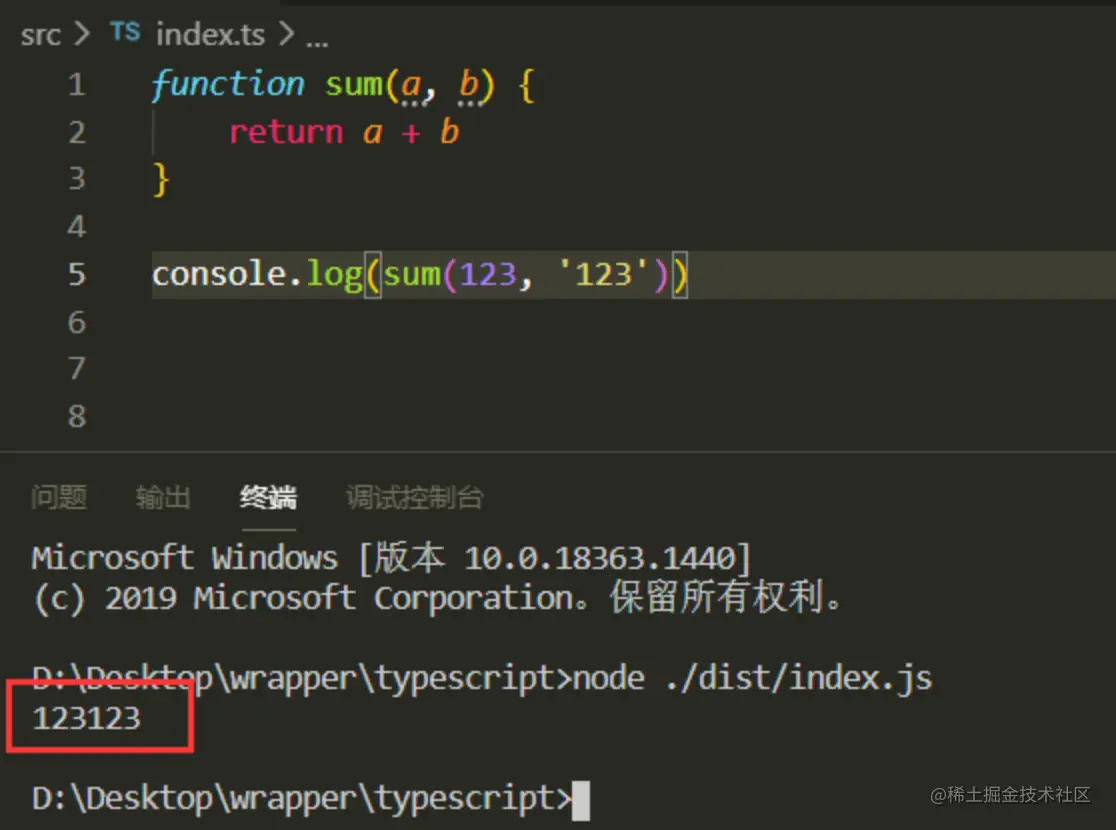Click line number 8 in the gutter
The height and width of the screenshot is (830, 1116).
tap(77, 416)
